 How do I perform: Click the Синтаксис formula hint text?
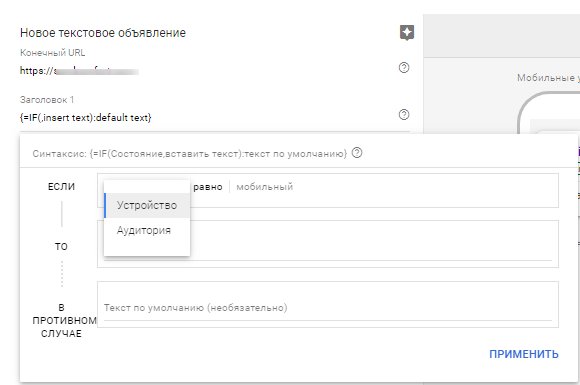(190, 153)
